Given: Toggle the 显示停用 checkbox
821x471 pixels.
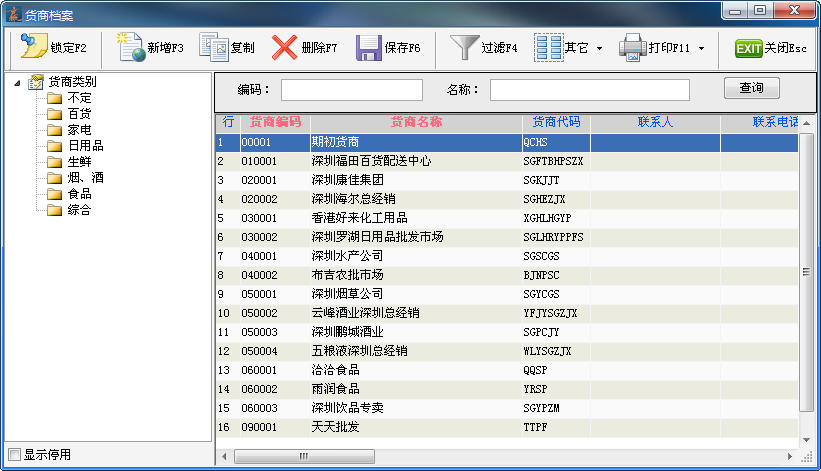Looking at the screenshot, I should click(14, 454).
